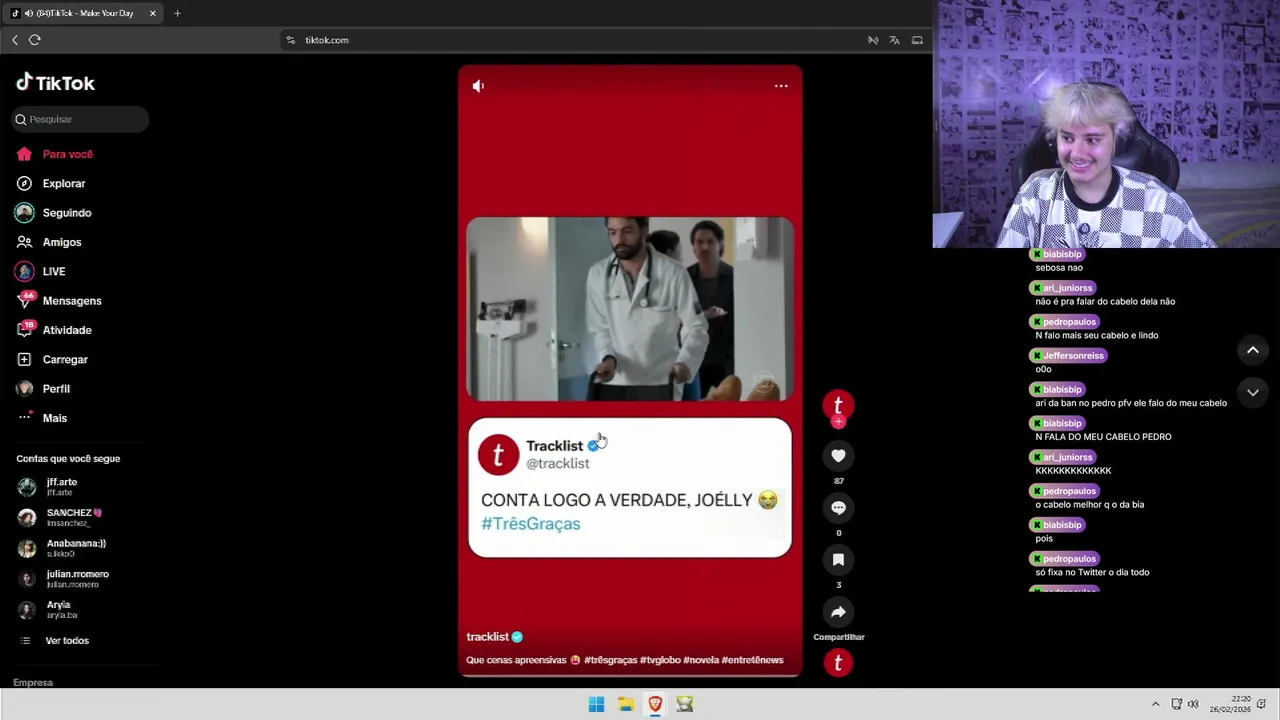
Task: Follow tracklist via red plus badge
Action: (838, 422)
